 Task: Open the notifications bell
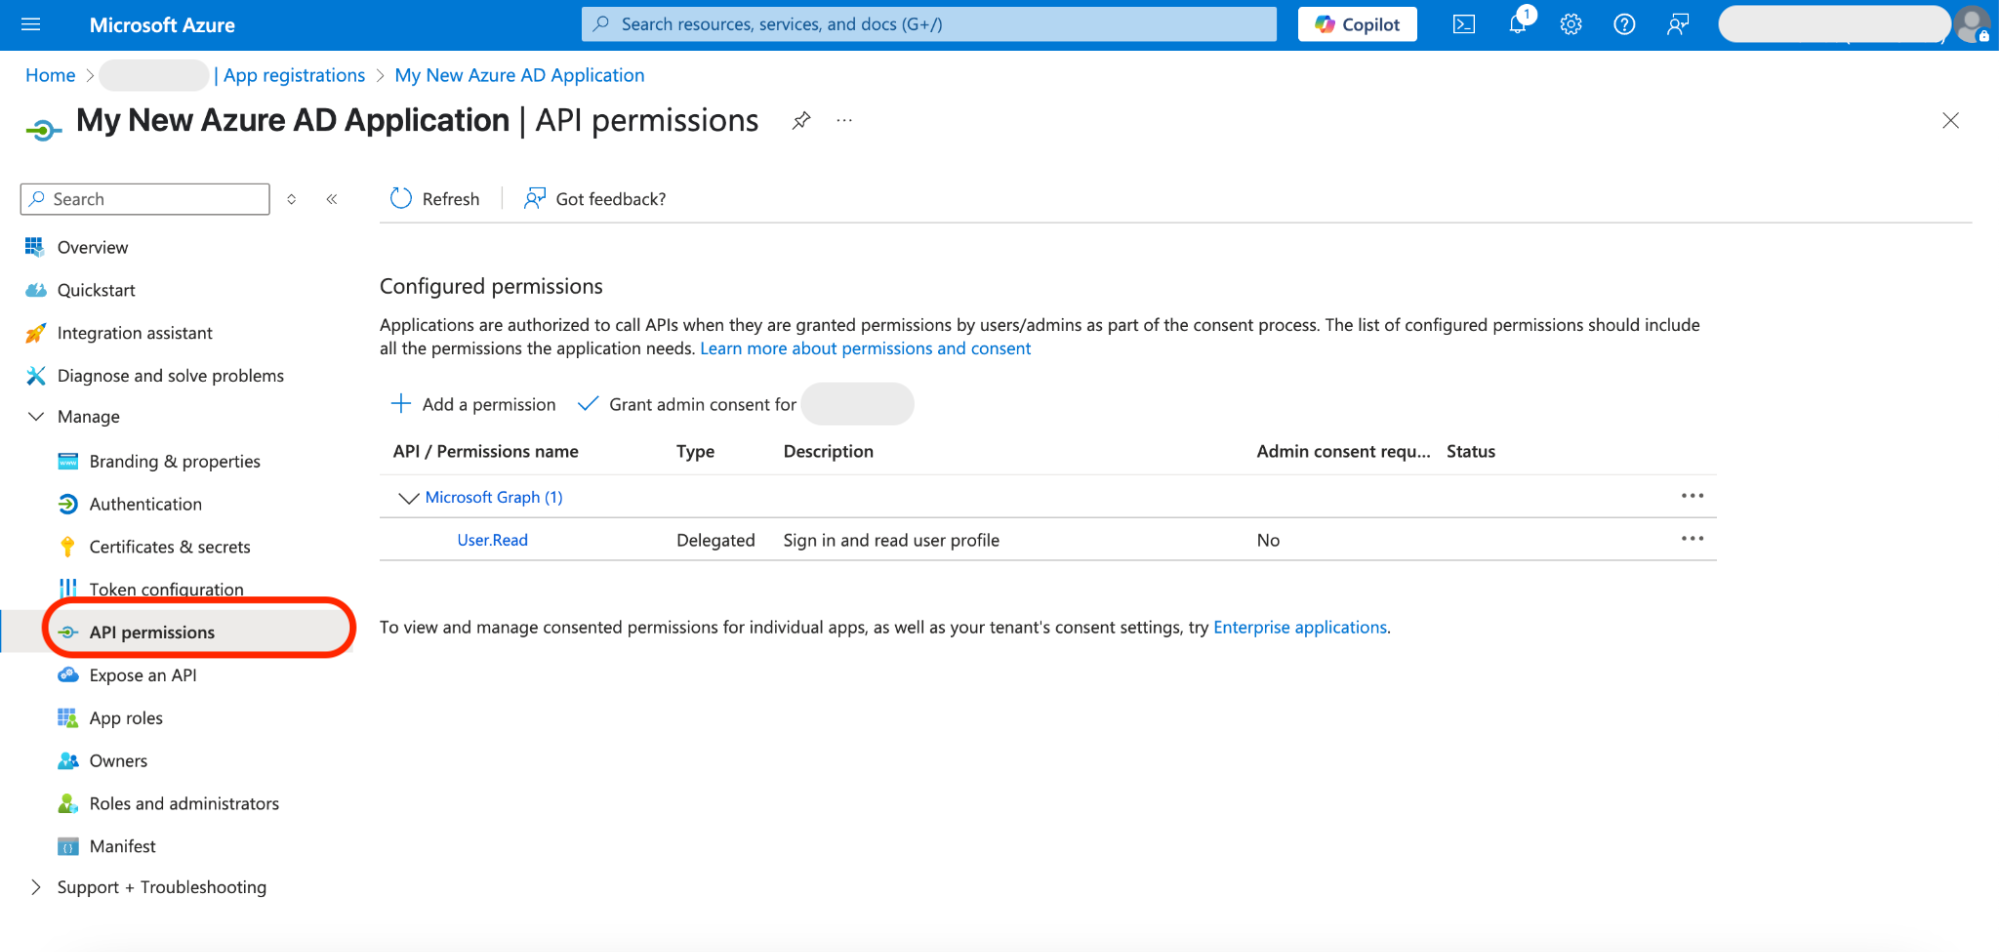click(x=1518, y=24)
